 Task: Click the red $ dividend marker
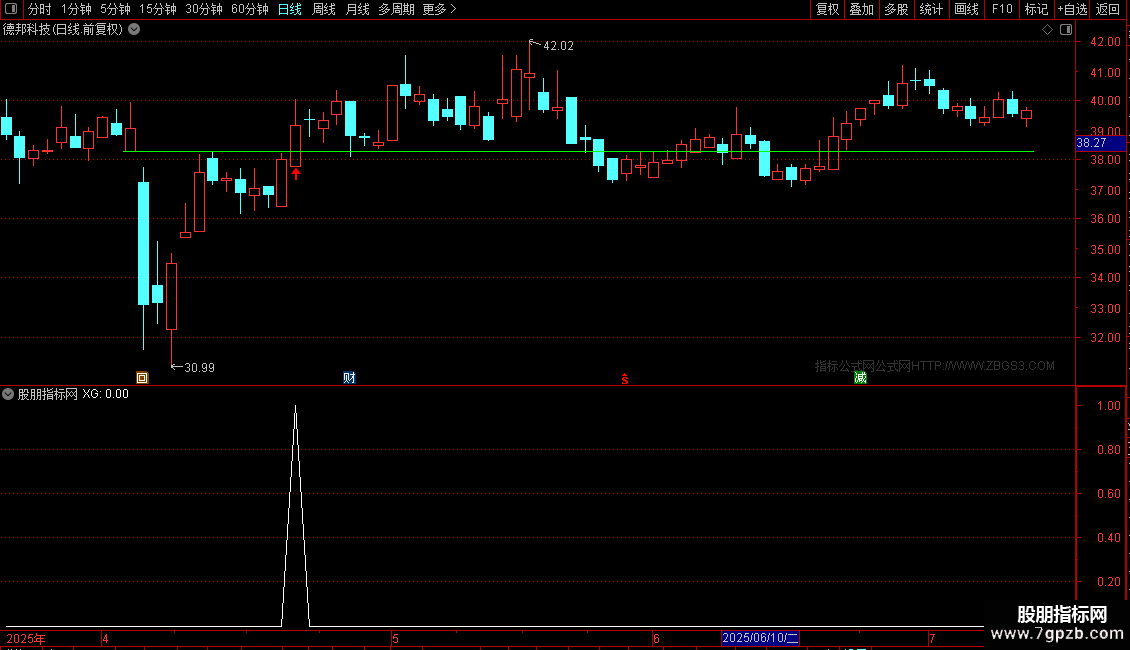pos(625,379)
